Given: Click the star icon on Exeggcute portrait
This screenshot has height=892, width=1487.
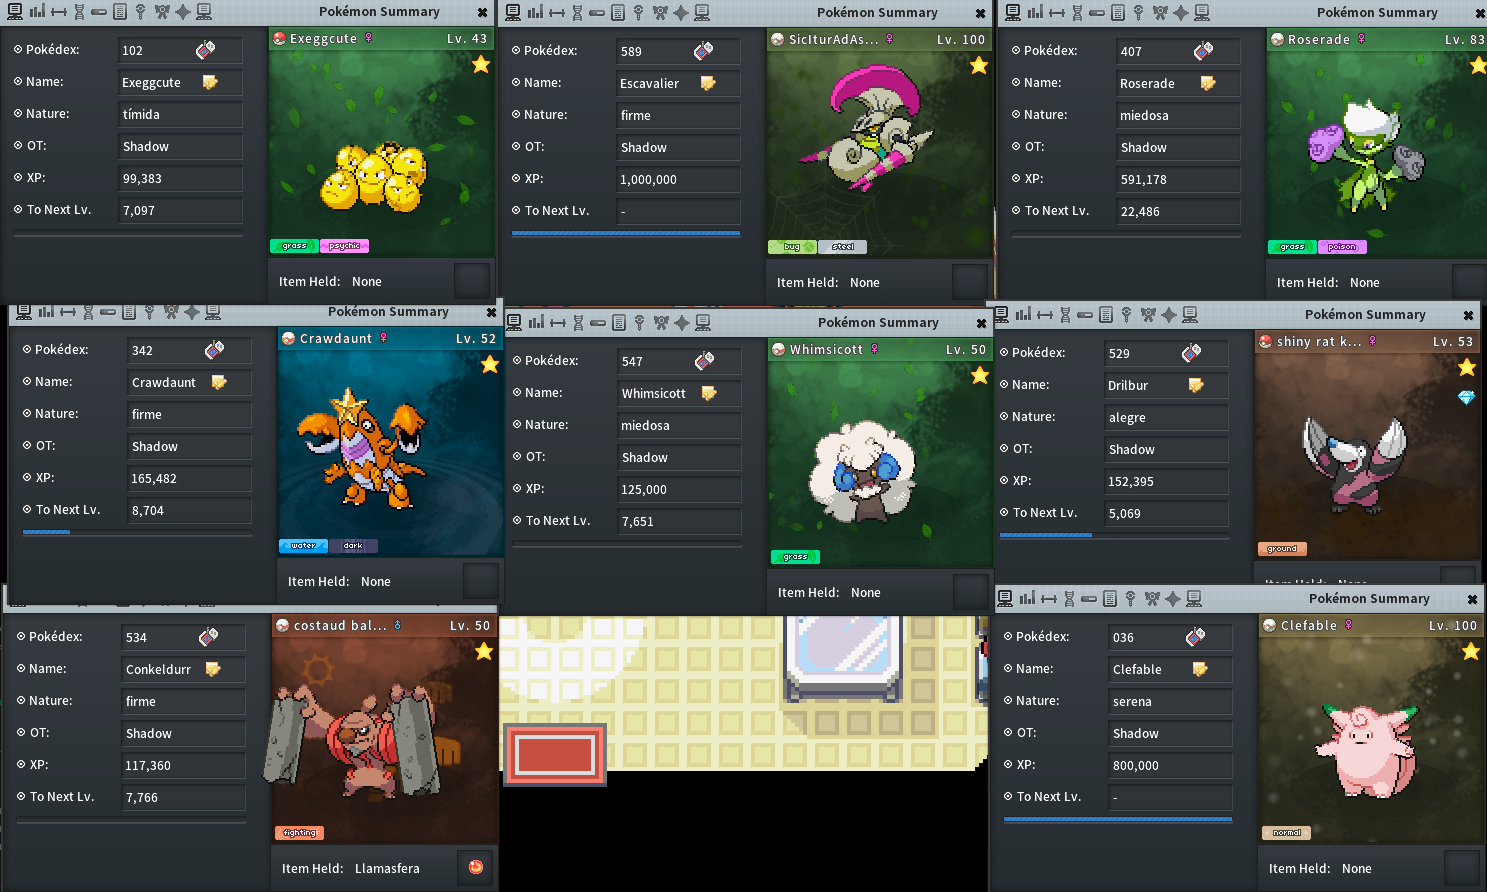Looking at the screenshot, I should tap(481, 64).
